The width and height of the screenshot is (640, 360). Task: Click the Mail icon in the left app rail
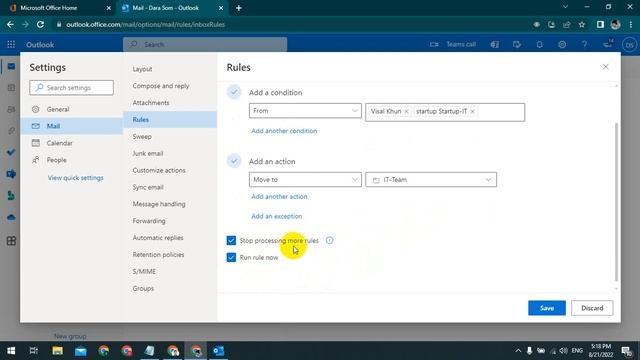coord(11,66)
